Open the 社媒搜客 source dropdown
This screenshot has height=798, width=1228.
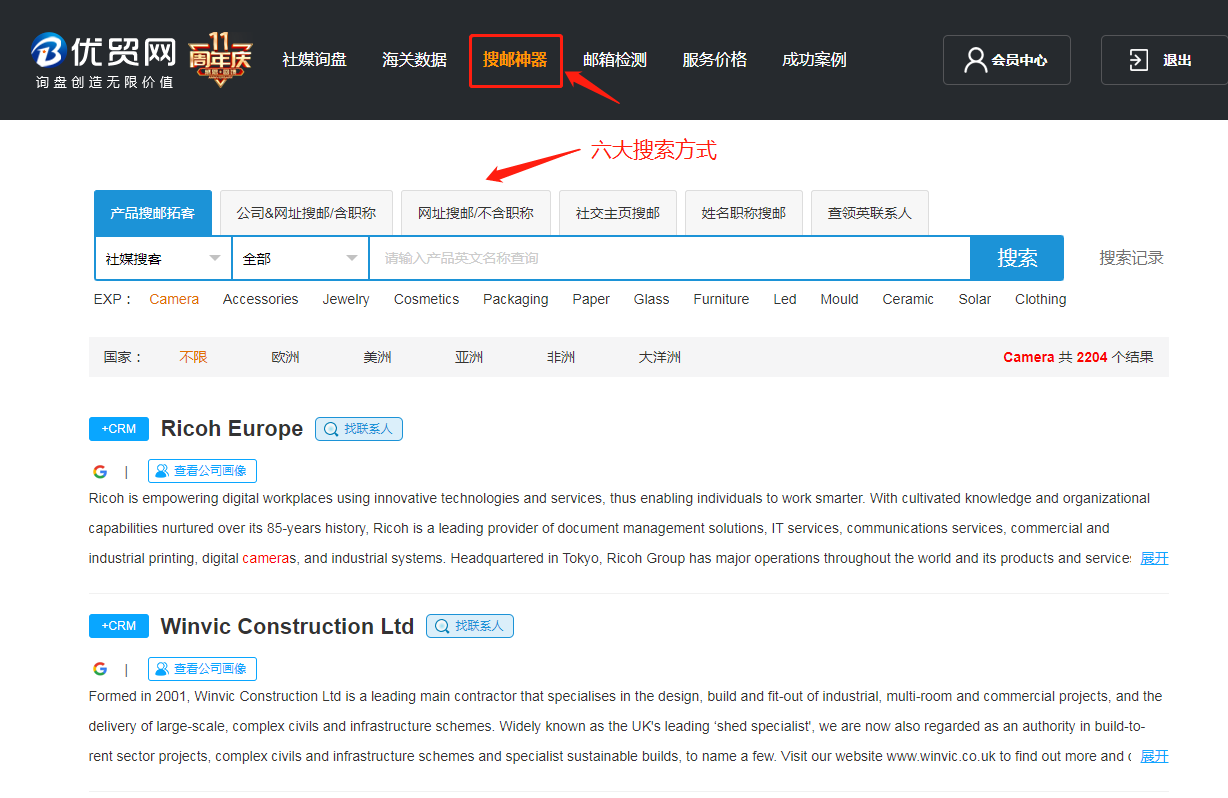(x=163, y=258)
